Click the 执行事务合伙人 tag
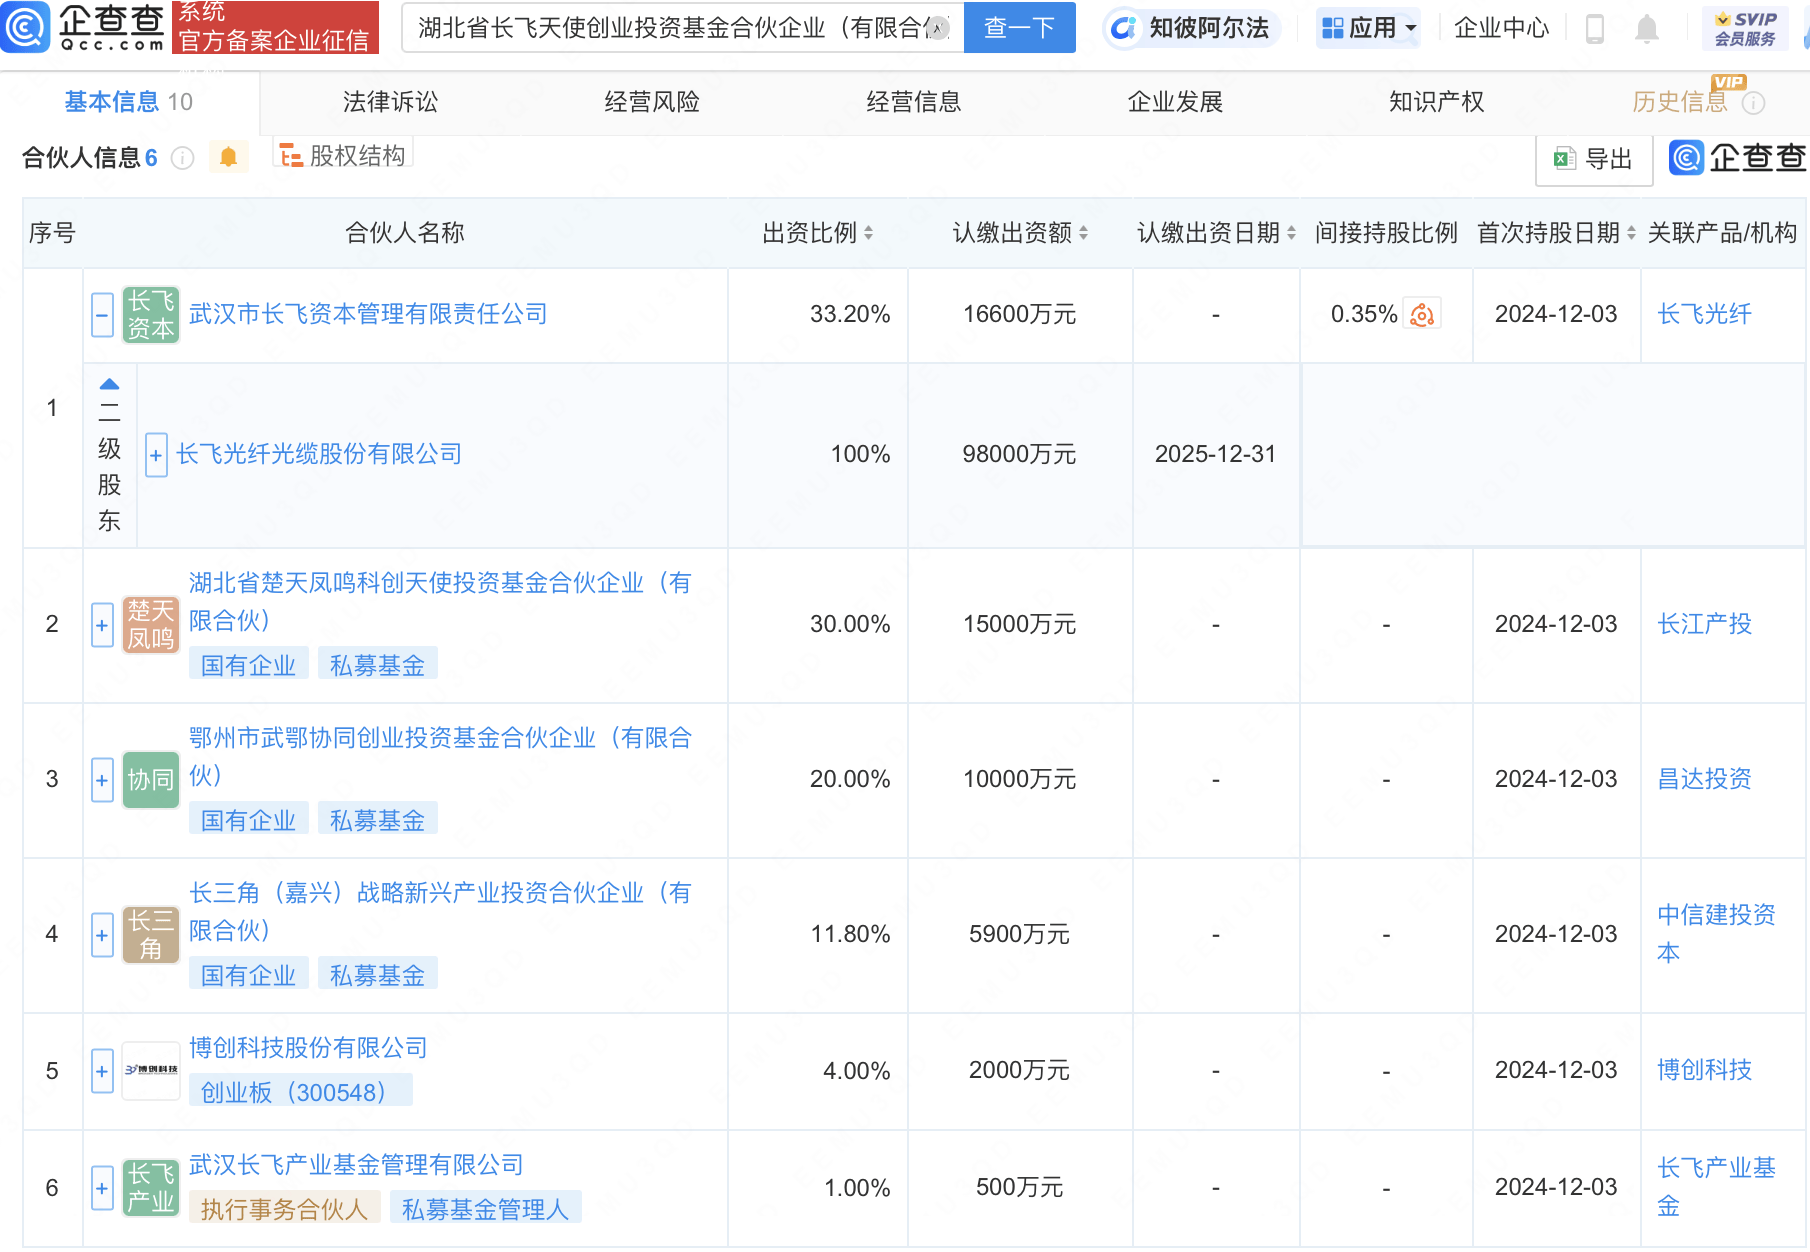This screenshot has height=1252, width=1810. [284, 1208]
